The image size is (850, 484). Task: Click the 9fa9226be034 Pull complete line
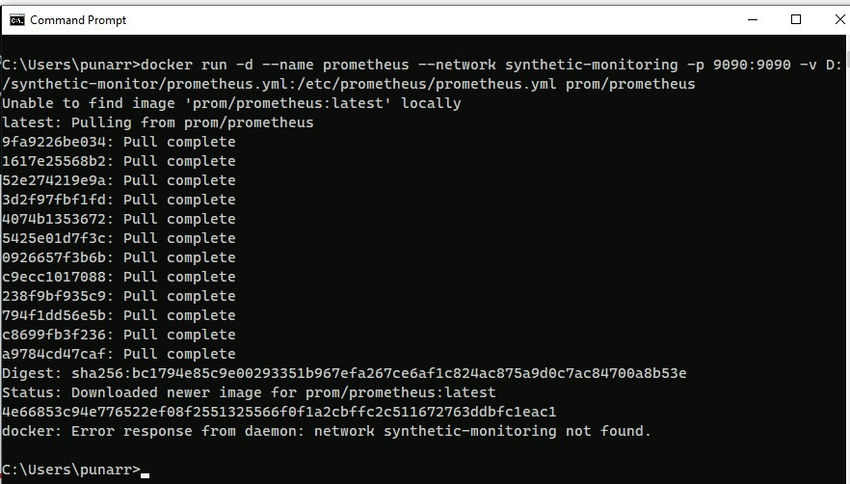pos(119,142)
